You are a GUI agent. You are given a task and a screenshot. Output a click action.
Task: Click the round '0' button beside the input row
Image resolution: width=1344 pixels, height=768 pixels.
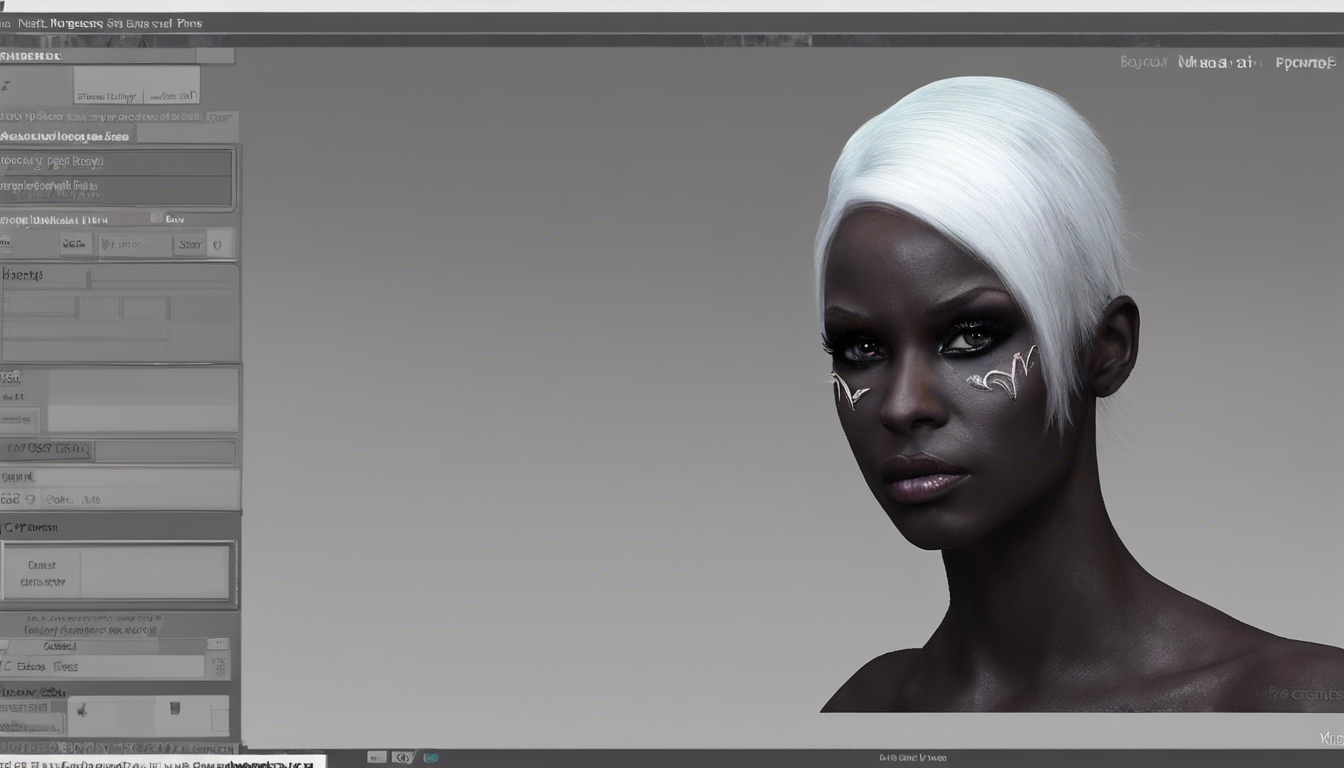[220, 243]
